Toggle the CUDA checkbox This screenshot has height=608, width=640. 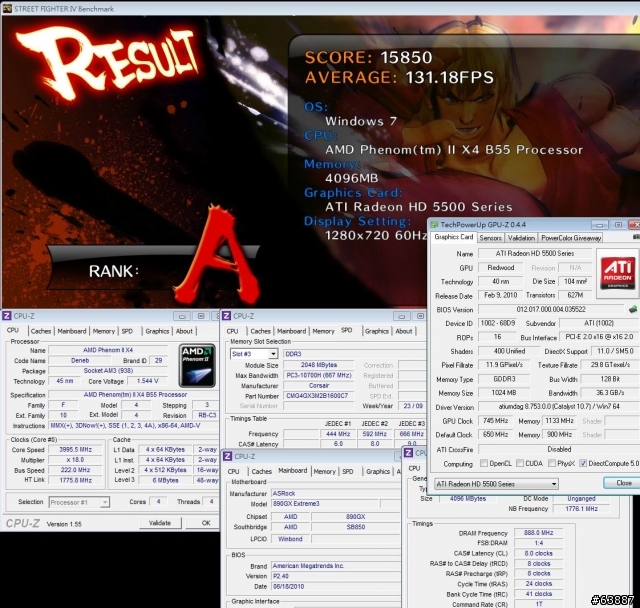(x=520, y=463)
